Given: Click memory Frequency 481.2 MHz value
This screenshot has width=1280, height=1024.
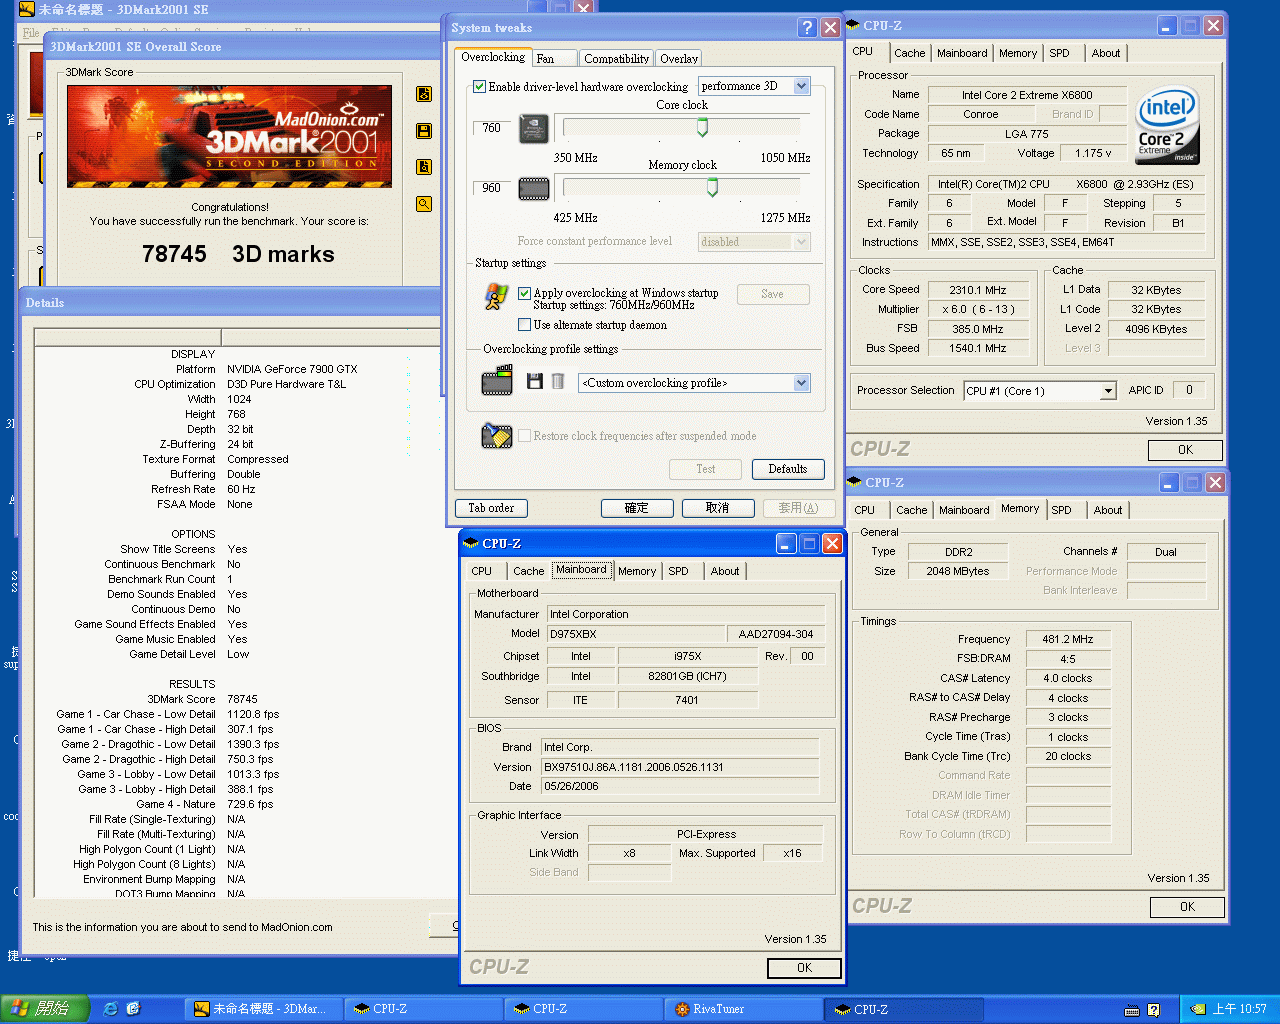Looking at the screenshot, I should (1068, 639).
